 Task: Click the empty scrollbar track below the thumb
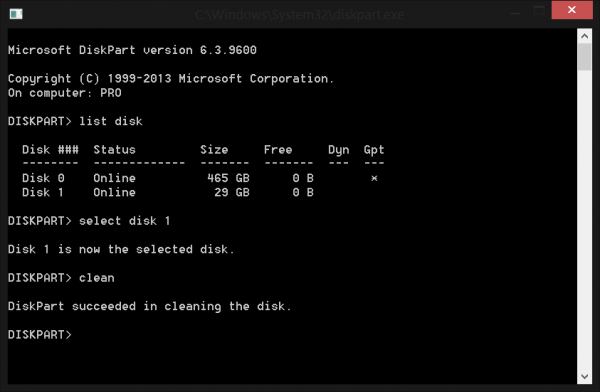(x=584, y=220)
